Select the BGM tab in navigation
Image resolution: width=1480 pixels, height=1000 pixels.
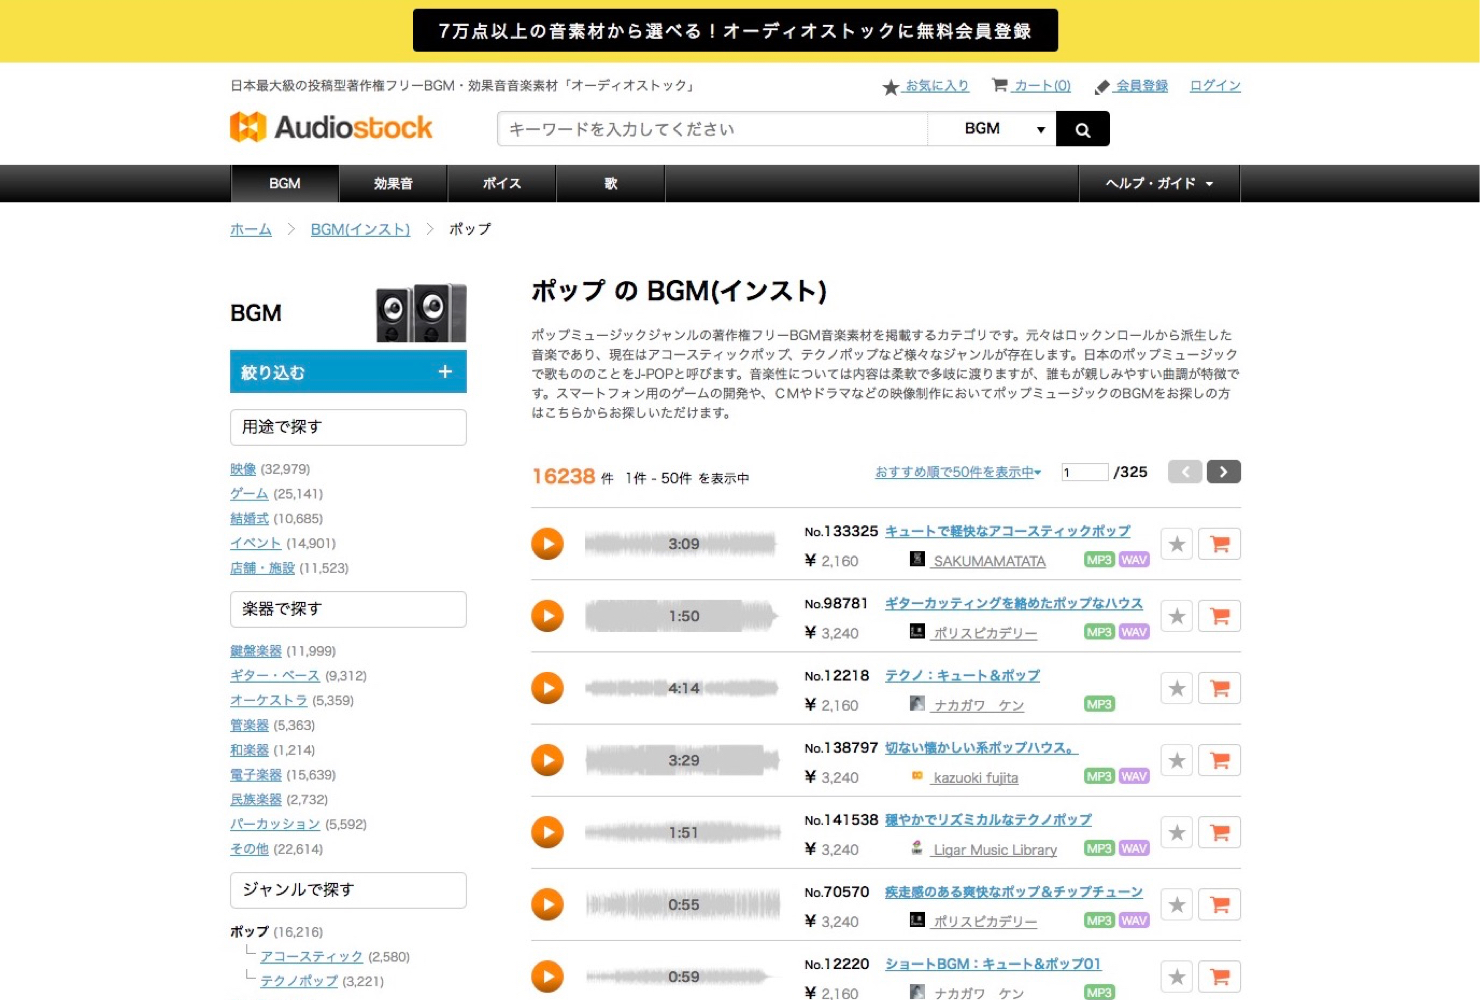(x=285, y=184)
